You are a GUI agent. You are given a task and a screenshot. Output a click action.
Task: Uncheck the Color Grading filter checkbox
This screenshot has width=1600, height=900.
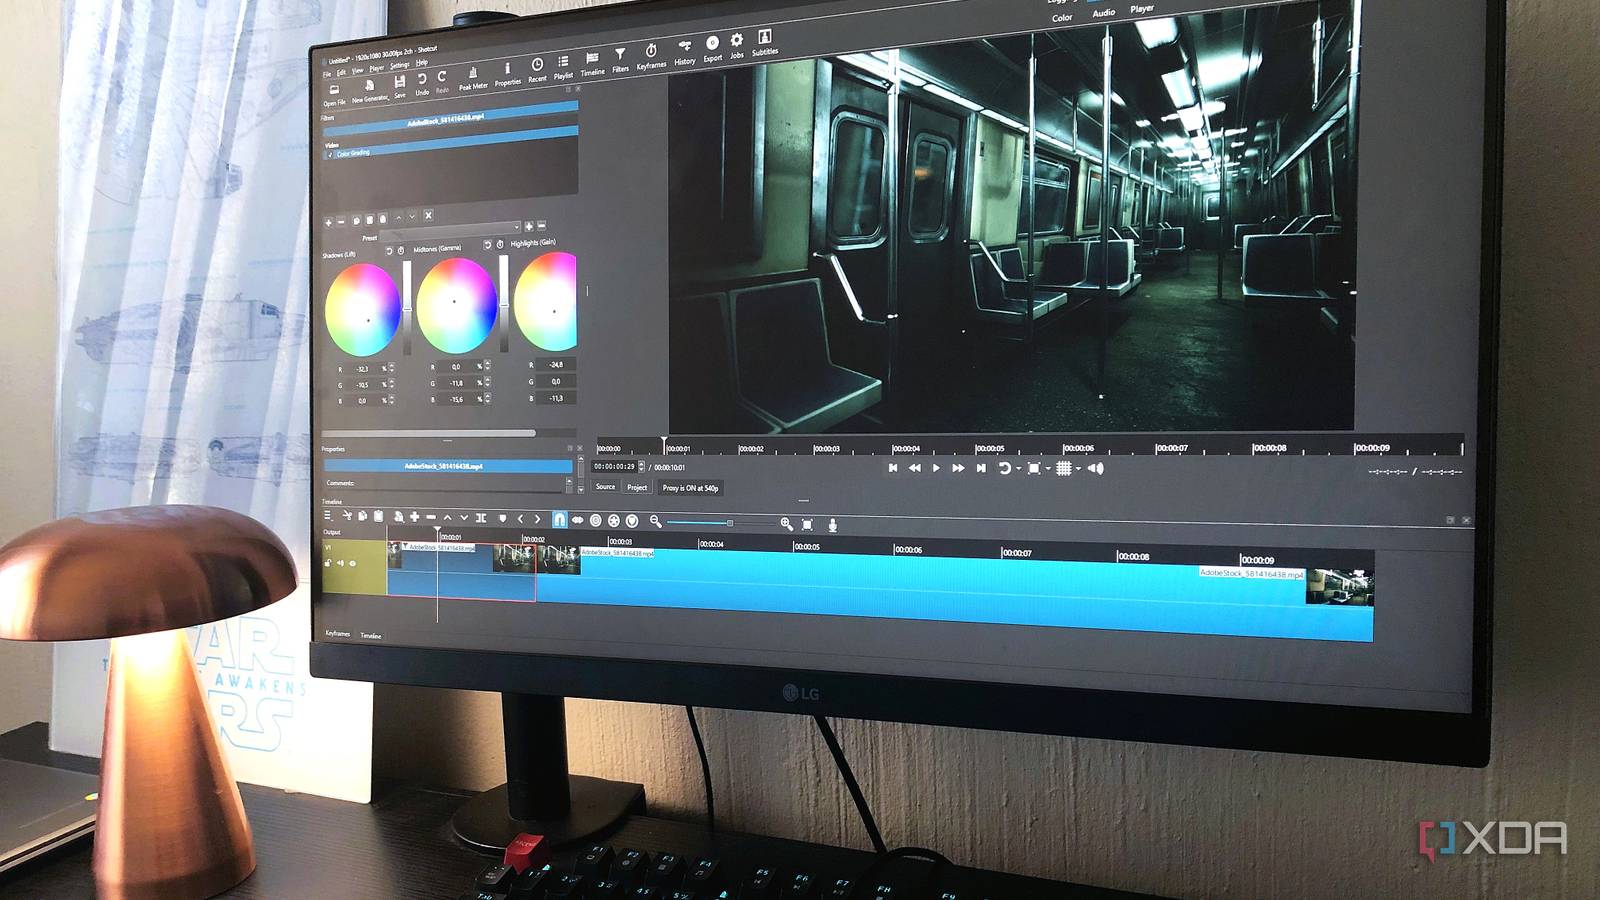pyautogui.click(x=330, y=155)
